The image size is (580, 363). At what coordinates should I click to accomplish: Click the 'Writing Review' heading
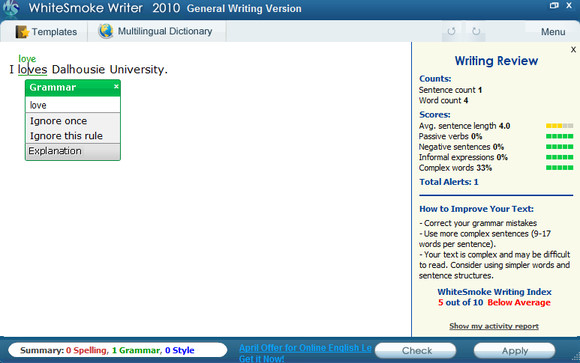tap(496, 61)
